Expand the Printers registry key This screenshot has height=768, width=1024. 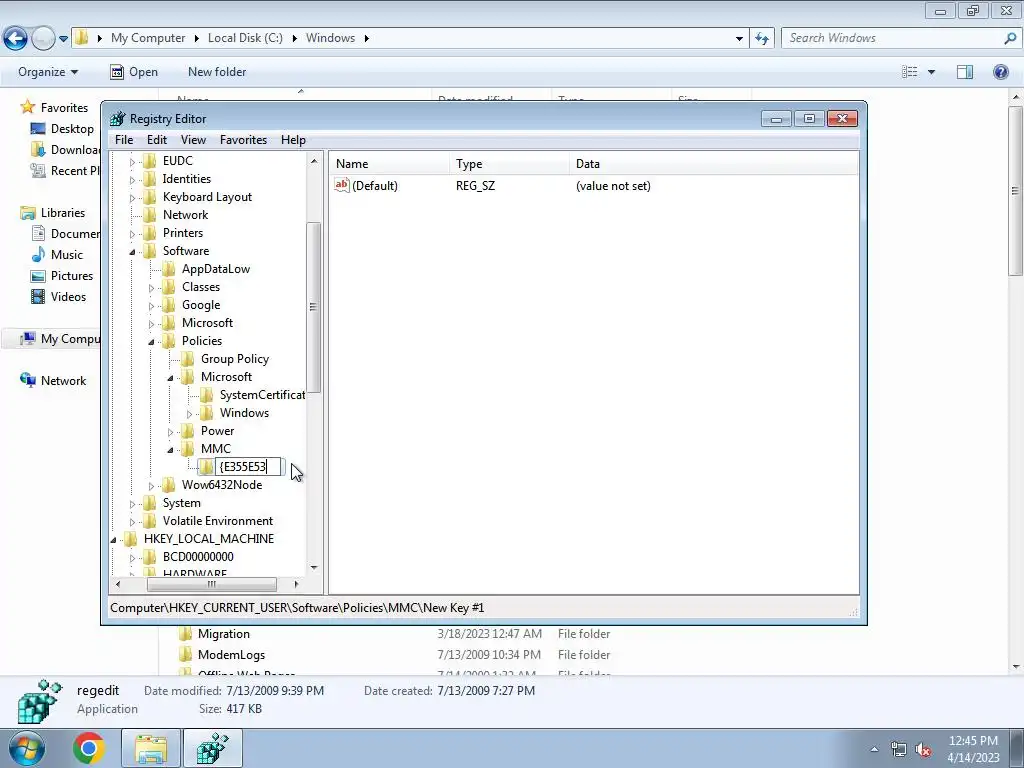pos(132,234)
